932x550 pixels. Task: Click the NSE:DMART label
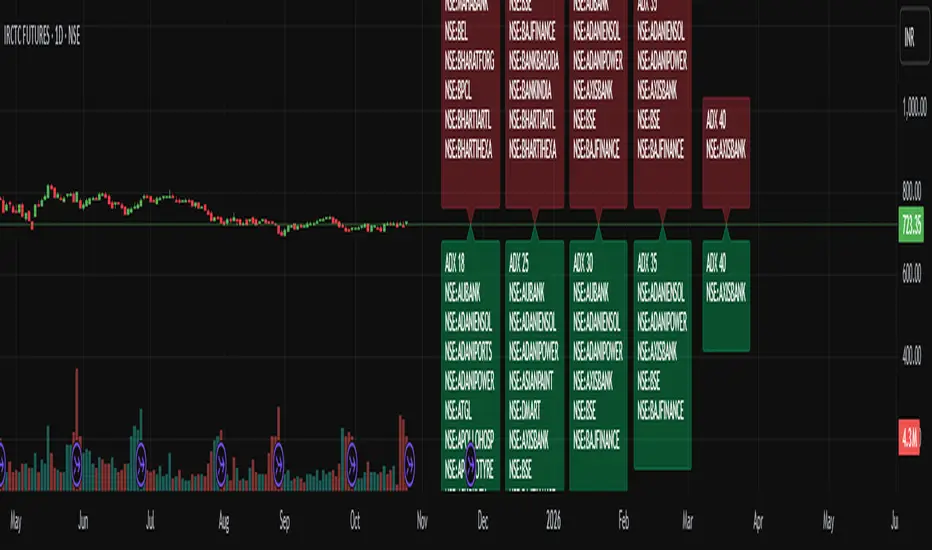(x=525, y=410)
